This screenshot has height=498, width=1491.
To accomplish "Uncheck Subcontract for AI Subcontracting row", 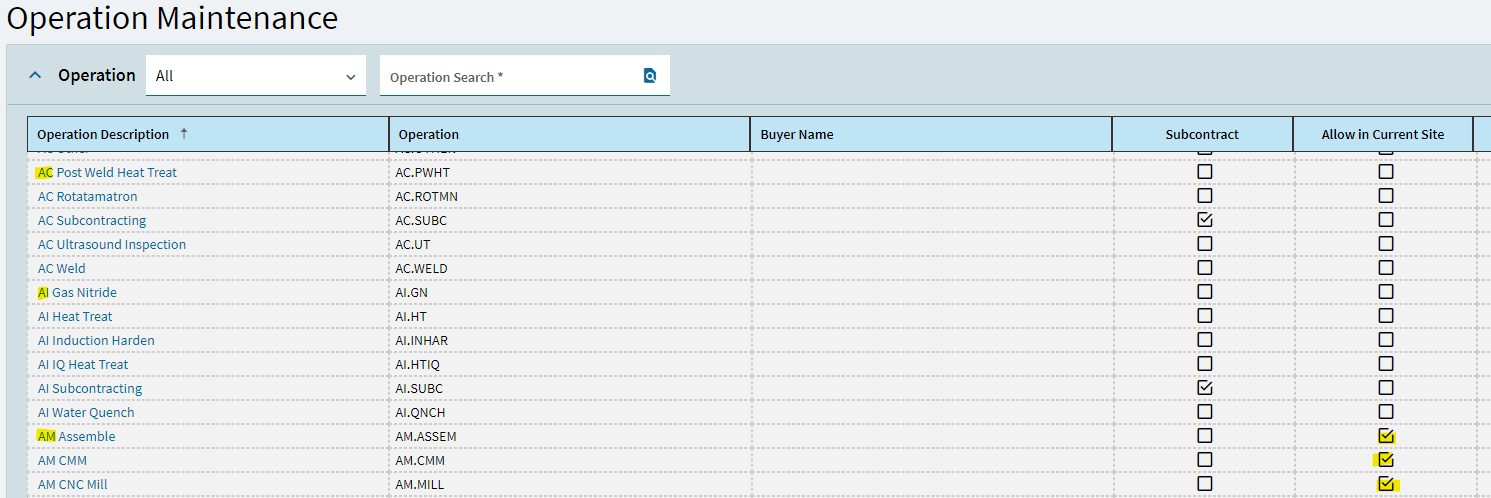I will click(1205, 387).
